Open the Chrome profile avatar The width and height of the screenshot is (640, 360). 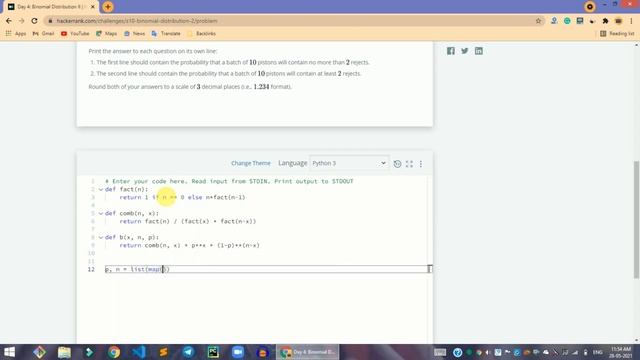coord(618,21)
